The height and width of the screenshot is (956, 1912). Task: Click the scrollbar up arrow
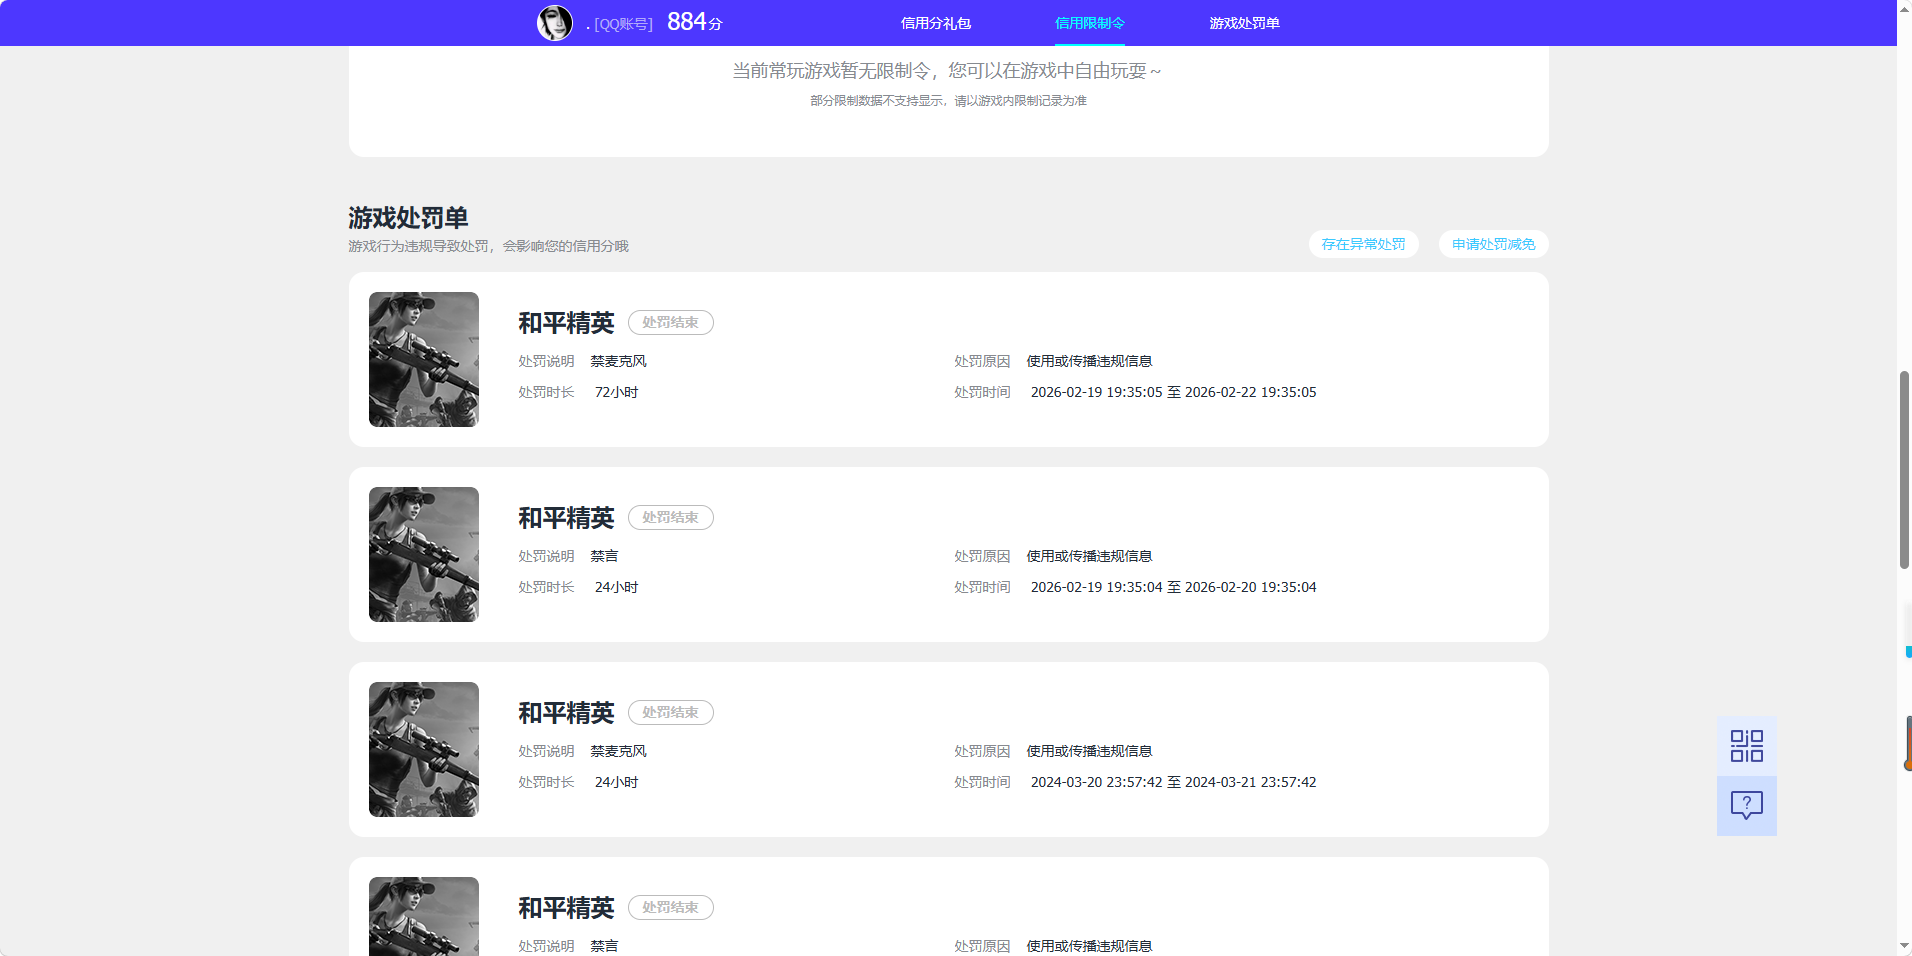click(1904, 8)
